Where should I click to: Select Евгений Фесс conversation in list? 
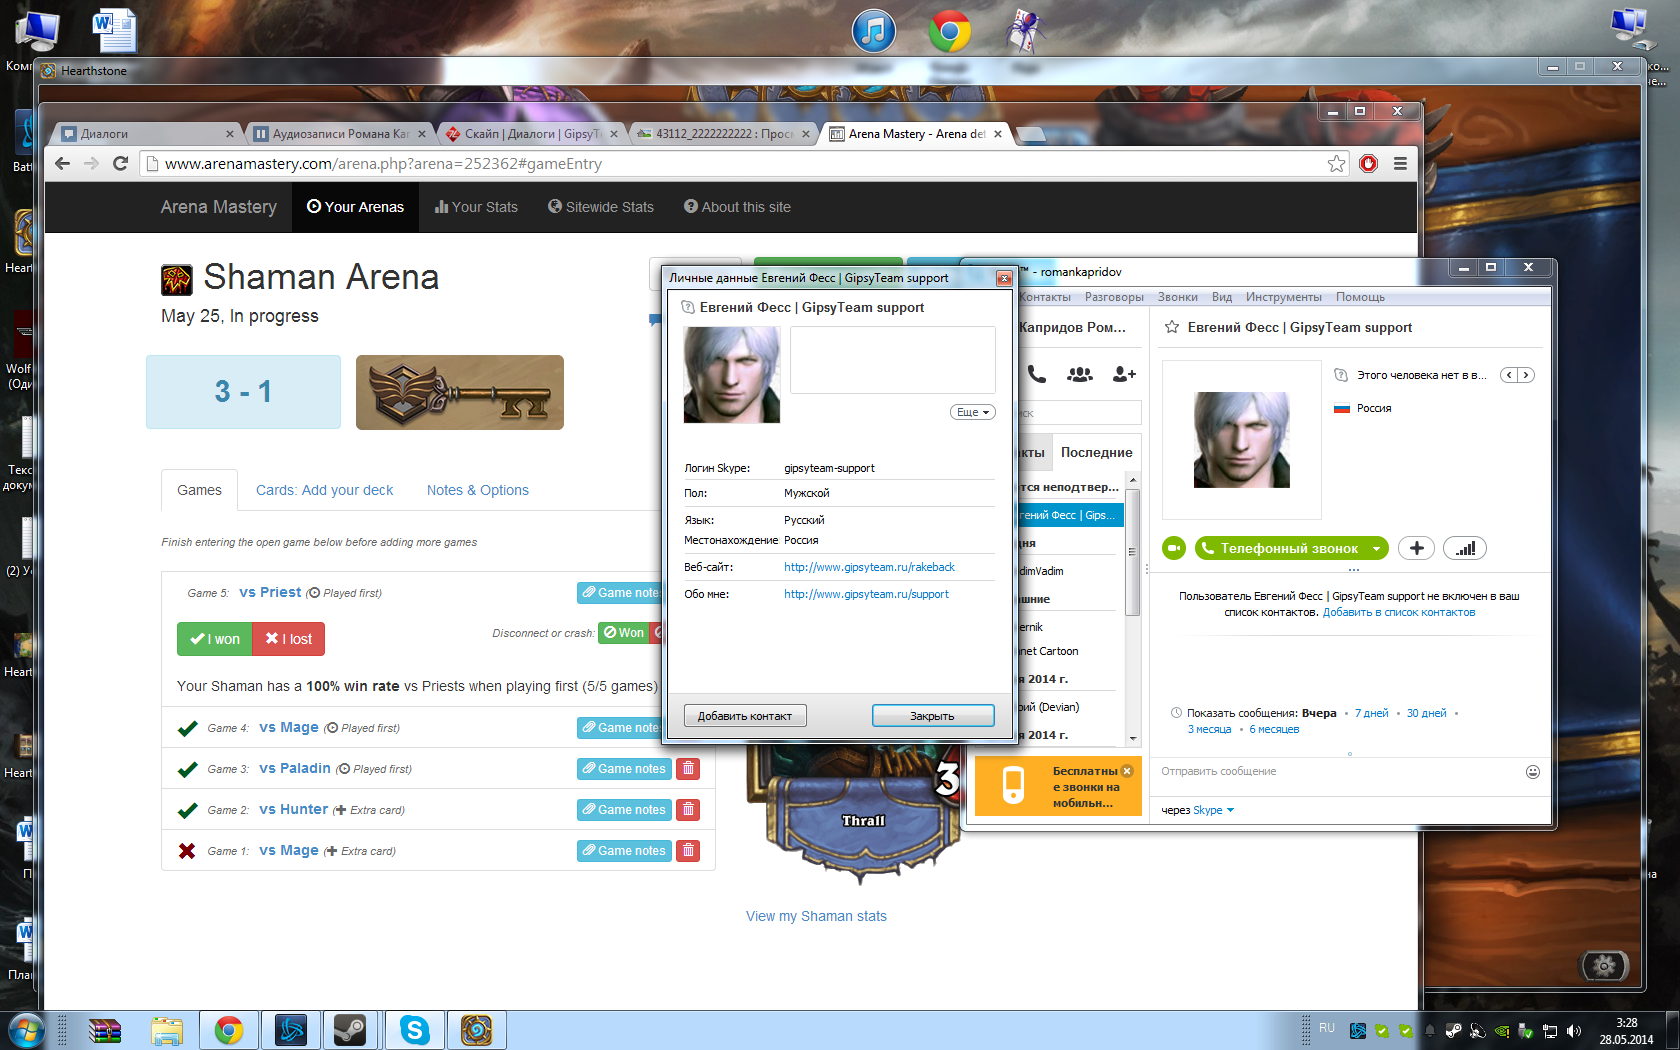[x=1070, y=515]
